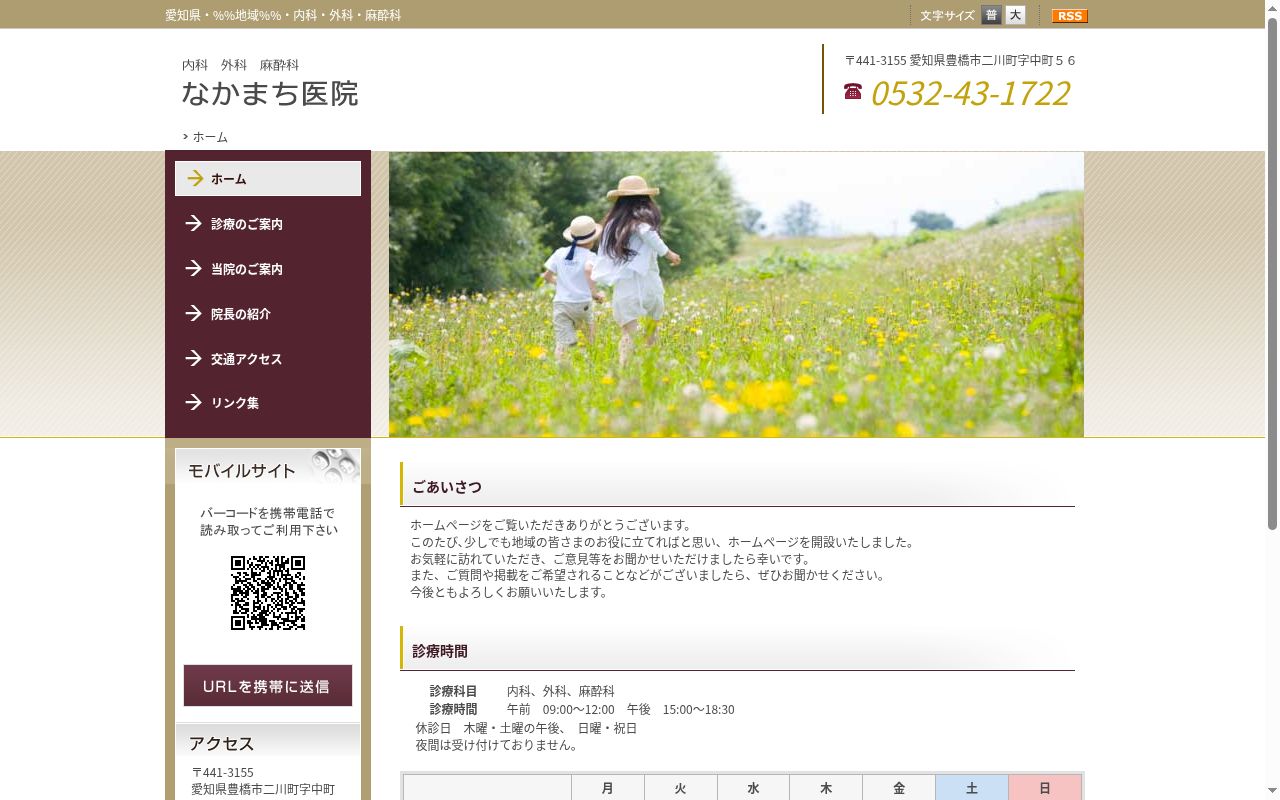Screen dimensions: 1280x800
Task: Click the 診療時間 section heading
Action: click(x=738, y=650)
